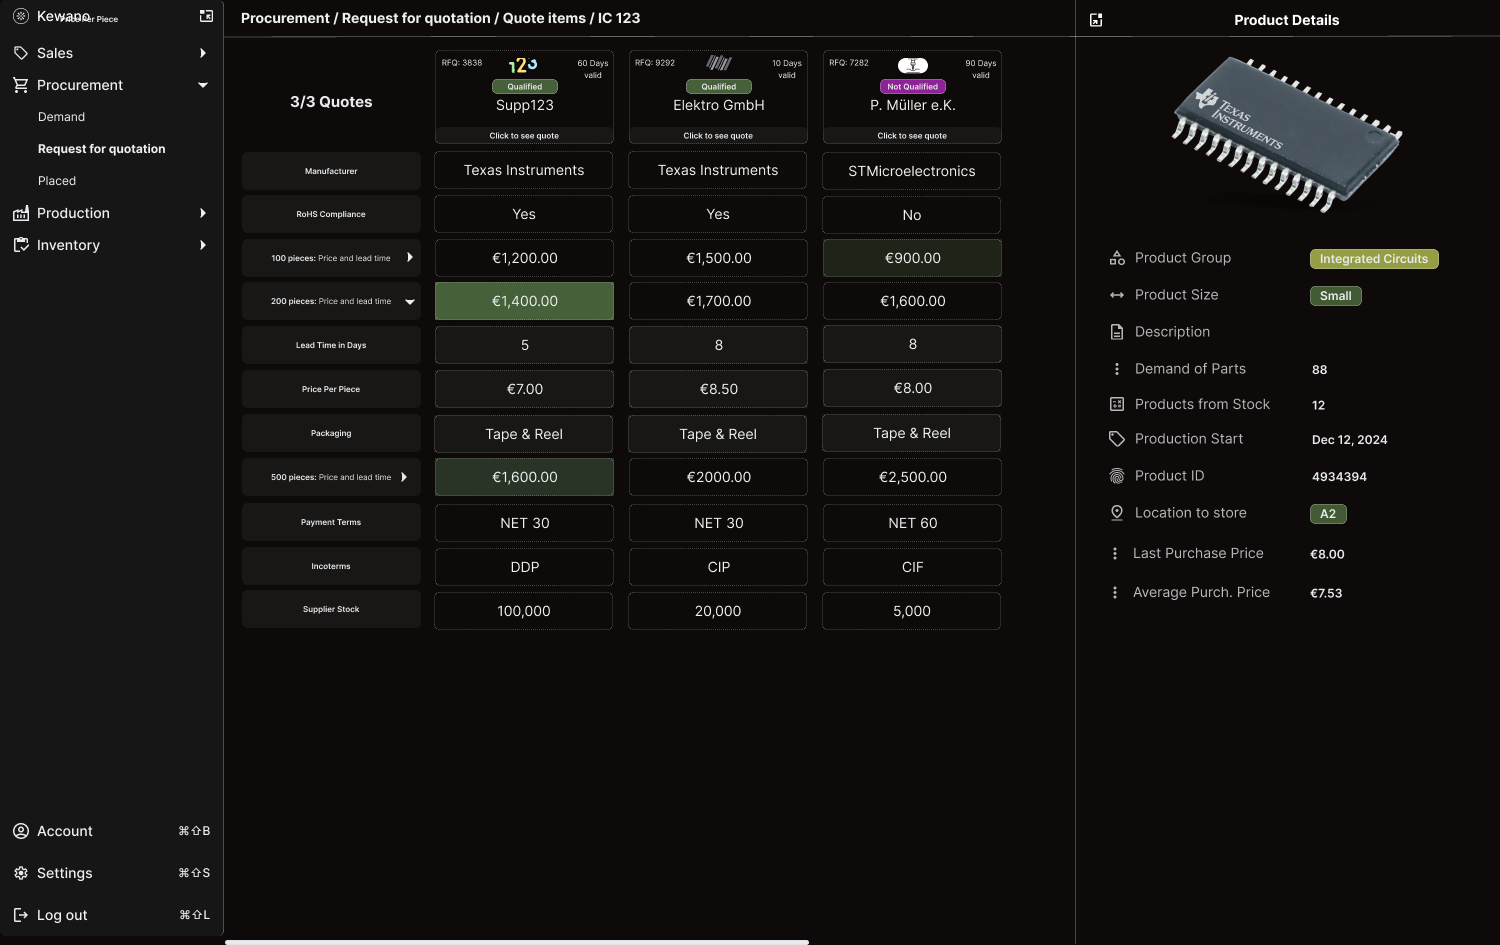Click the Inventory clipboard icon

click(21, 245)
